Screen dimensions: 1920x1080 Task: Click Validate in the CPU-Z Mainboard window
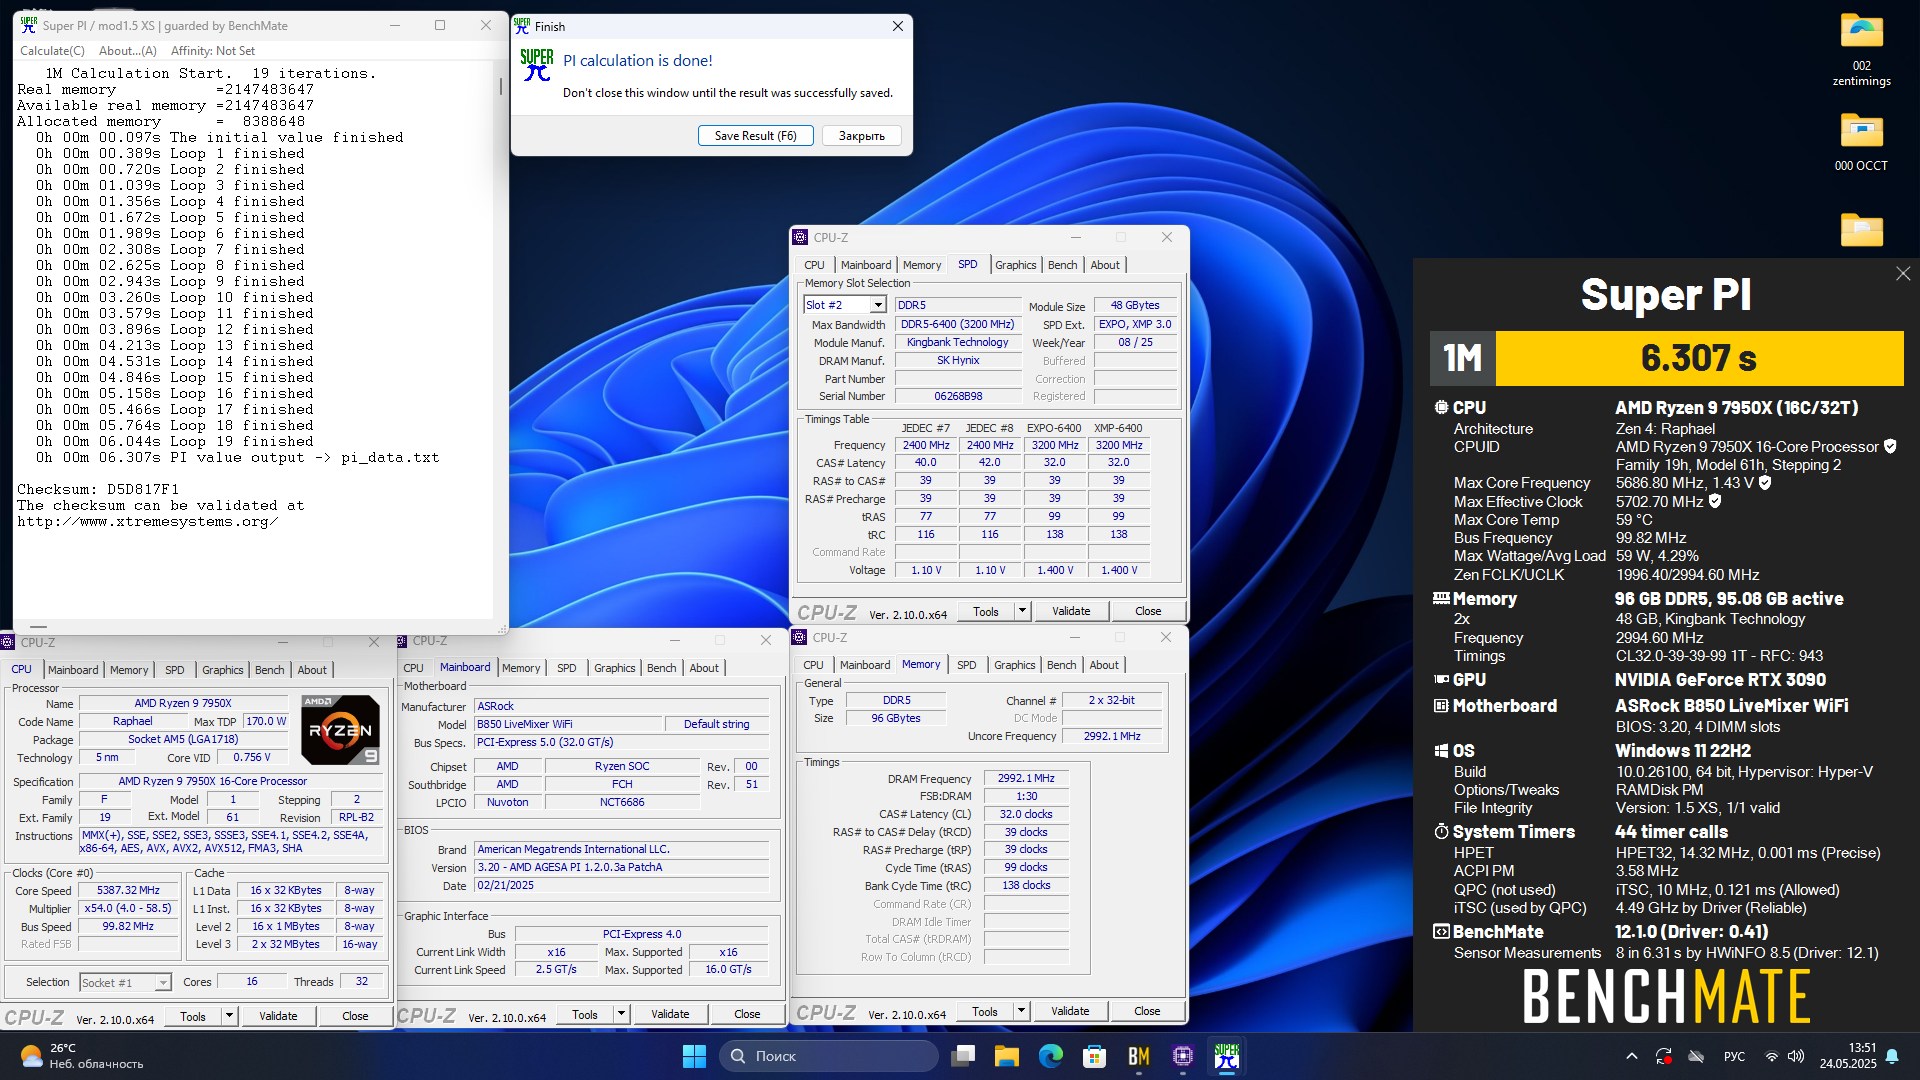tap(670, 1014)
